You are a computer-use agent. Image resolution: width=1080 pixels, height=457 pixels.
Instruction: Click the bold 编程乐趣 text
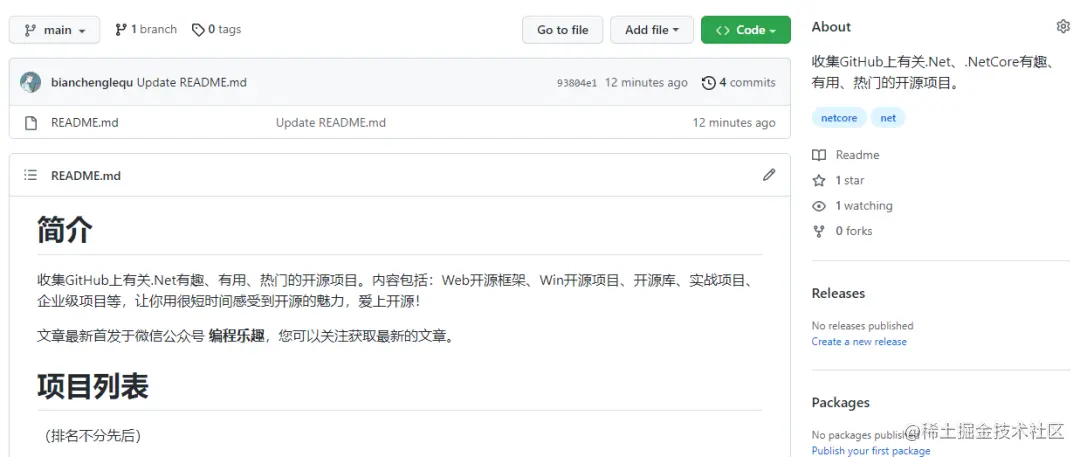click(236, 336)
